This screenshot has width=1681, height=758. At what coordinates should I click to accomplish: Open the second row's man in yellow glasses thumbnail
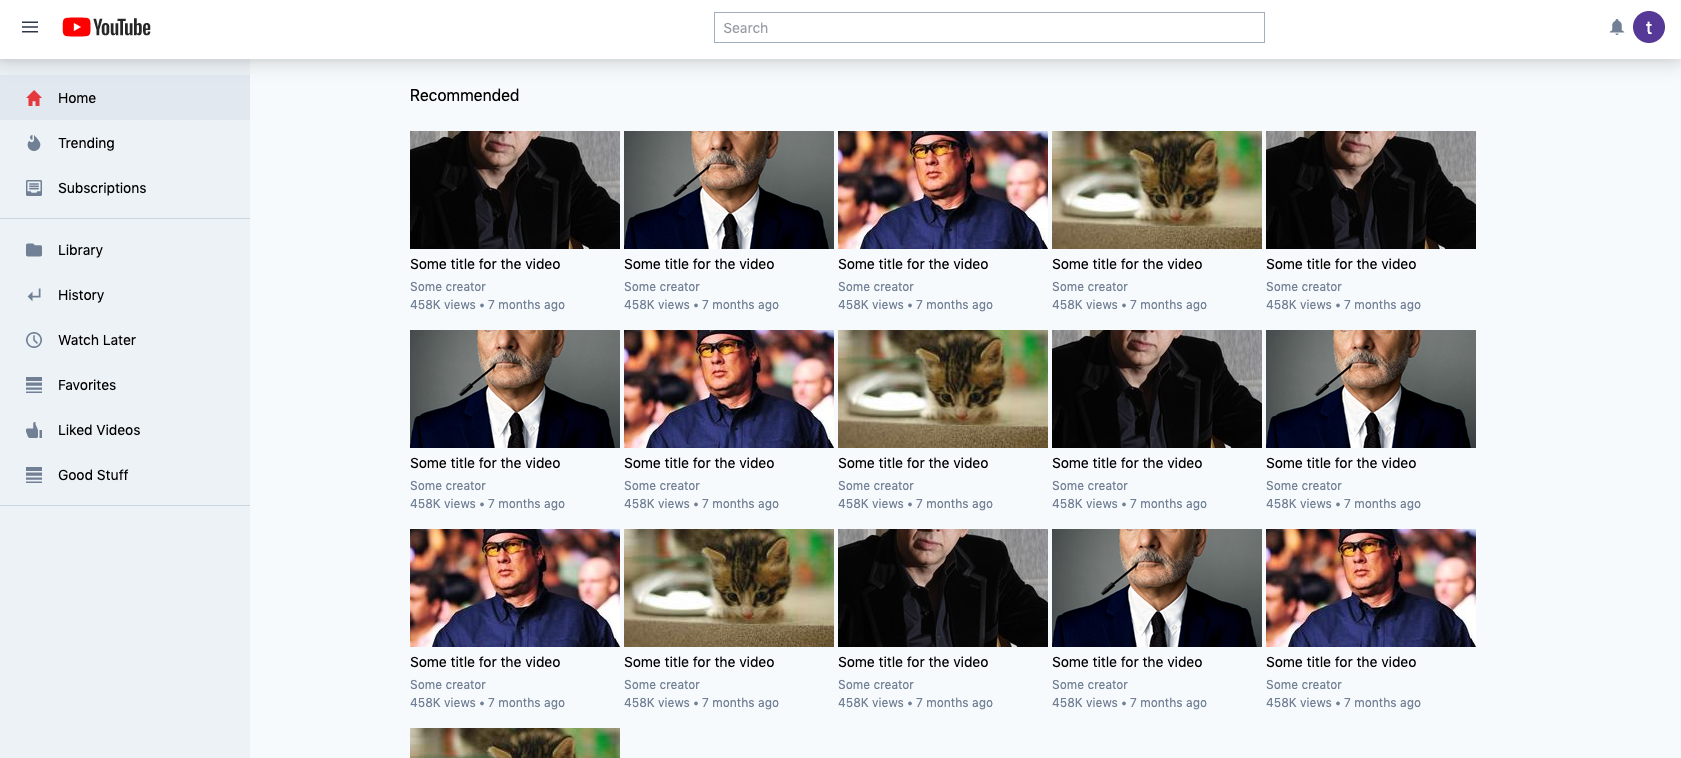pyautogui.click(x=729, y=389)
